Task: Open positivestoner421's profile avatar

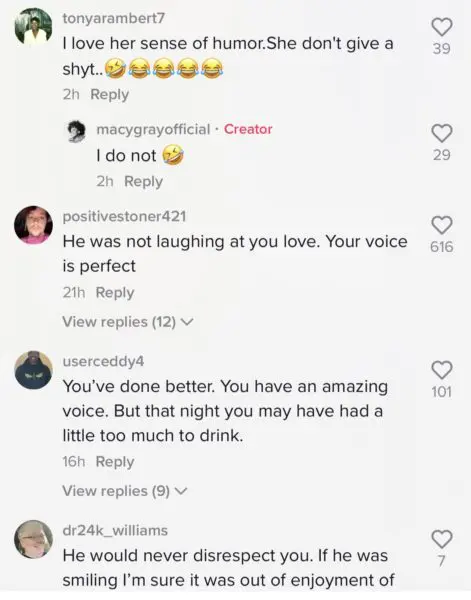Action: pyautogui.click(x=34, y=225)
